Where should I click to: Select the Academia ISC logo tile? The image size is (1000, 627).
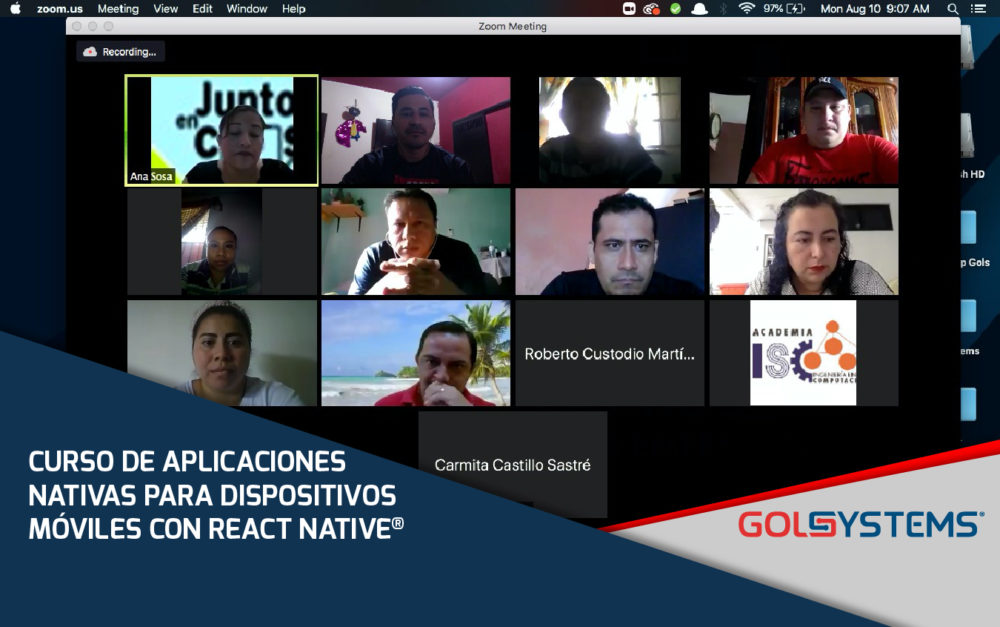tap(804, 353)
